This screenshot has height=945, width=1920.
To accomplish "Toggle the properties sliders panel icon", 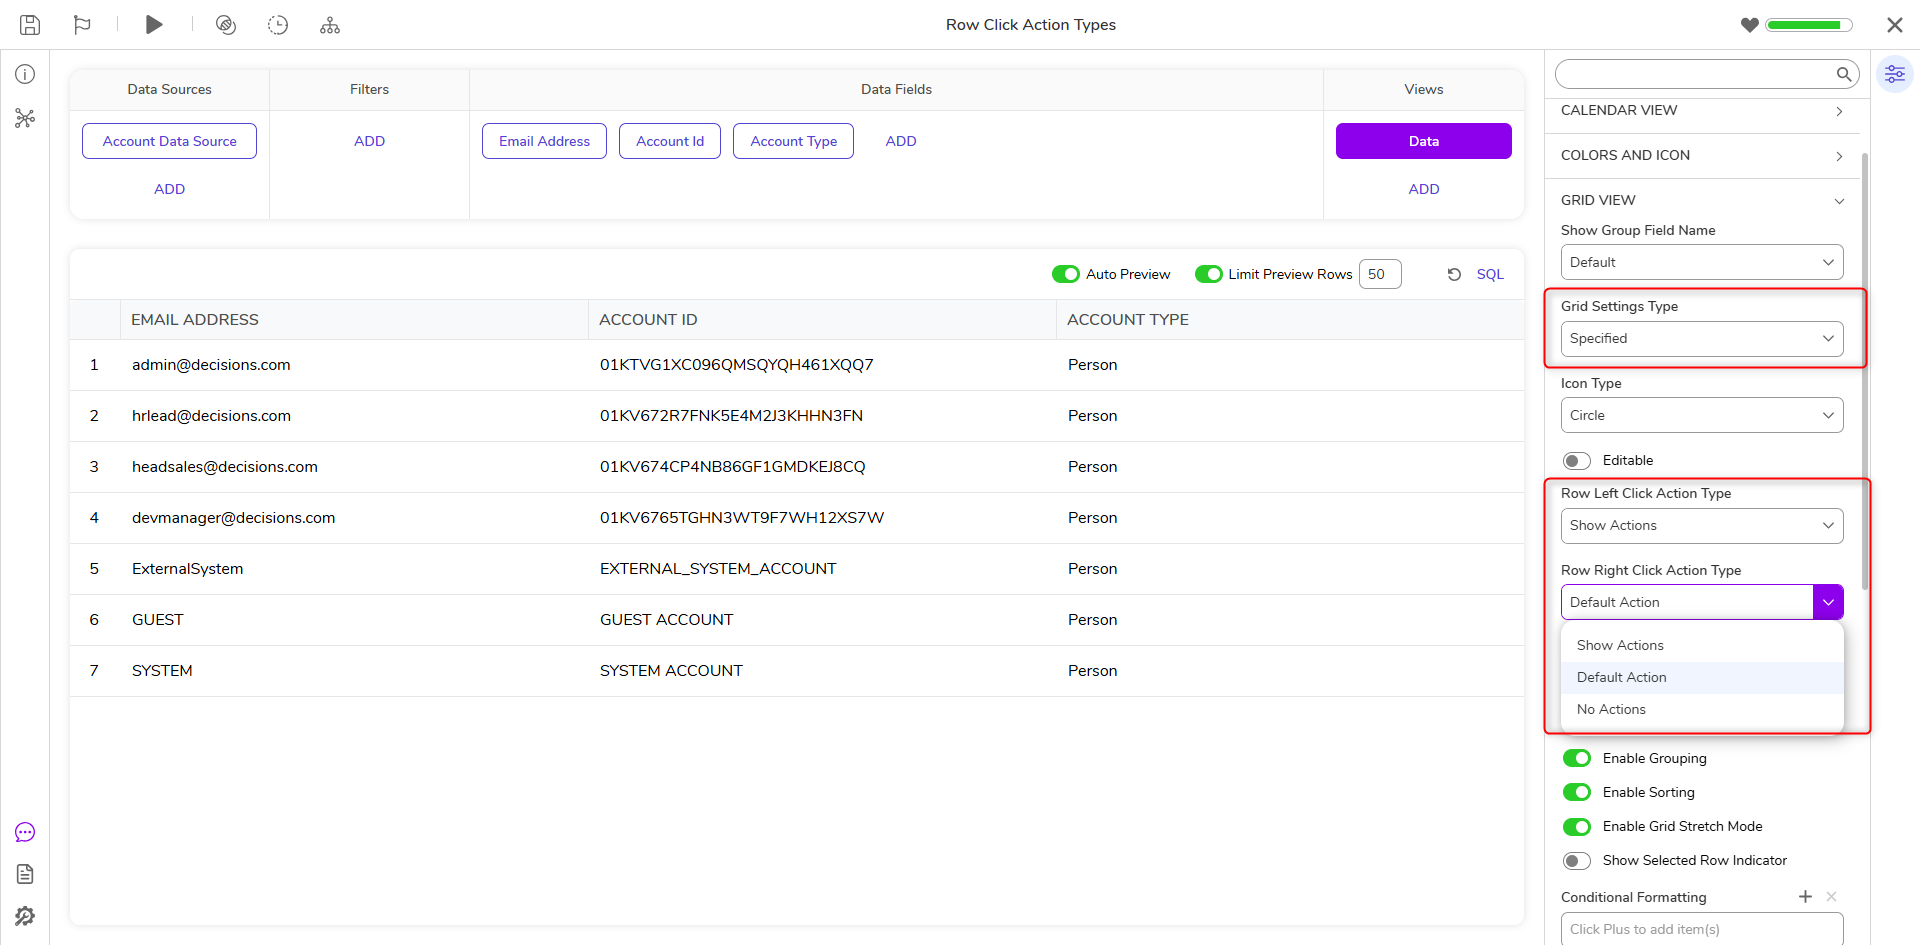I will (x=1894, y=74).
